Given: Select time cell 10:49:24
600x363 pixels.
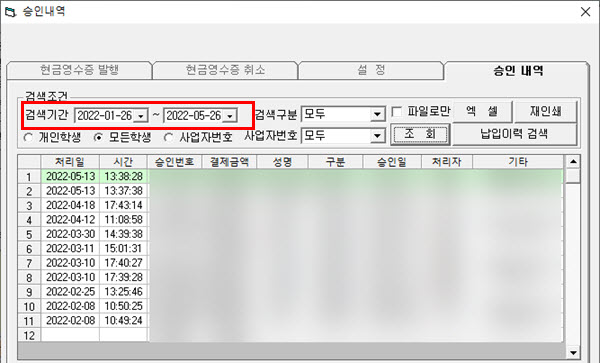Looking at the screenshot, I should tap(123, 321).
